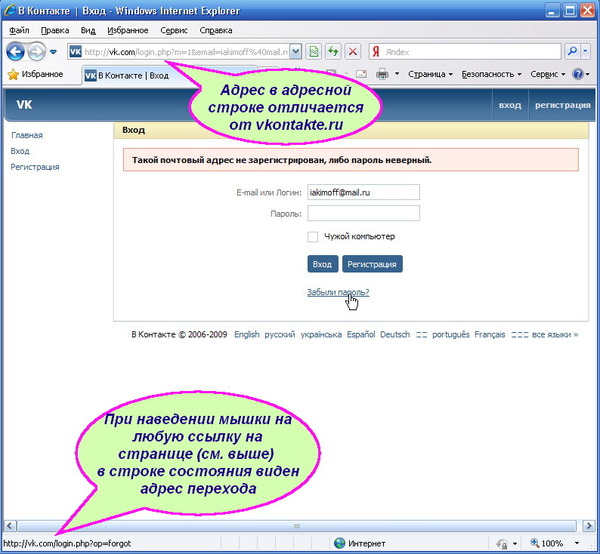Image resolution: width=600 pixels, height=554 pixels.
Task: Click the Internet Explorer title bar icon
Action: click(10, 10)
